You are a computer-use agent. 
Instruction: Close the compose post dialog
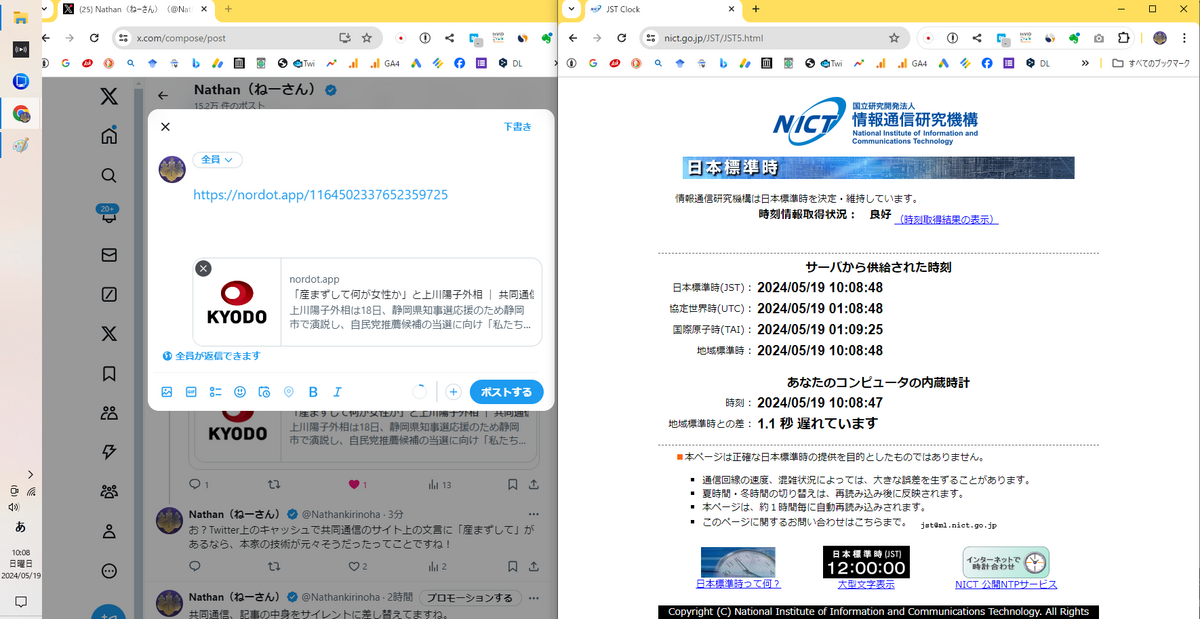tap(166, 127)
